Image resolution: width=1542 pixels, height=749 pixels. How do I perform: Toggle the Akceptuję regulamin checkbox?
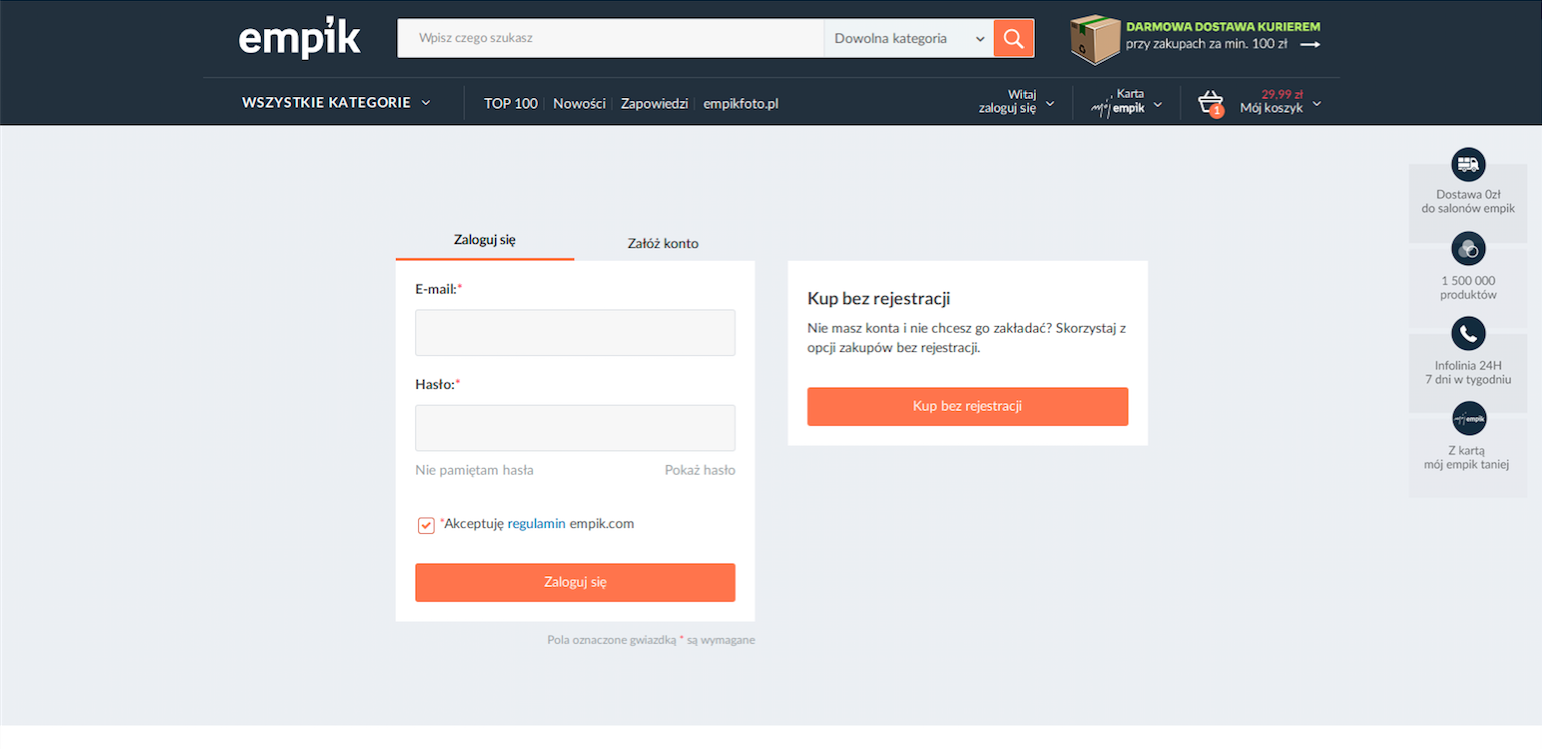pos(426,525)
